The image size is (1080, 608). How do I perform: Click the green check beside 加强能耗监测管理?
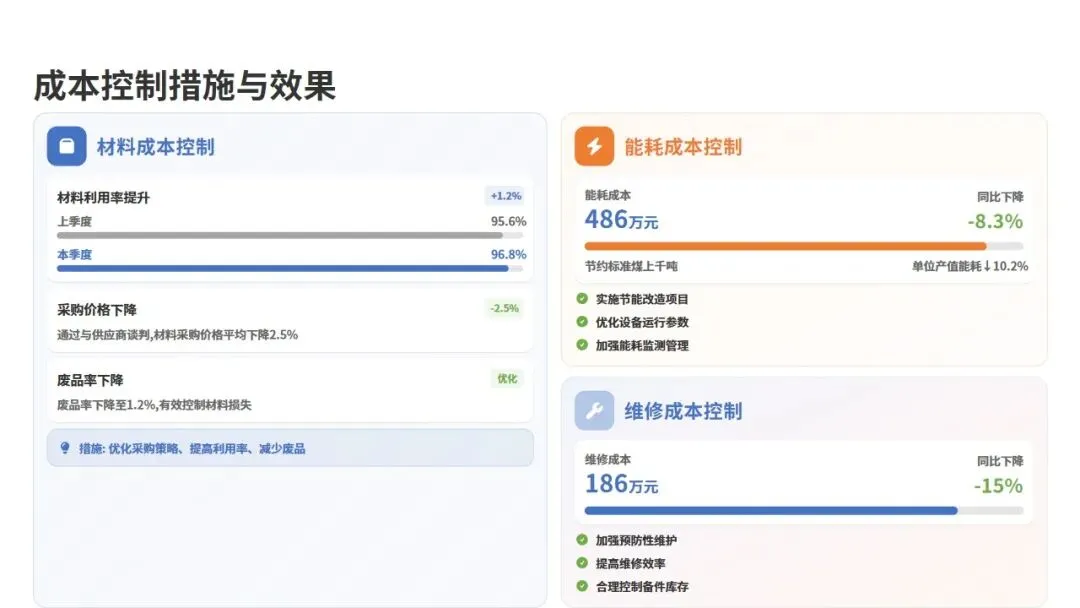click(582, 345)
